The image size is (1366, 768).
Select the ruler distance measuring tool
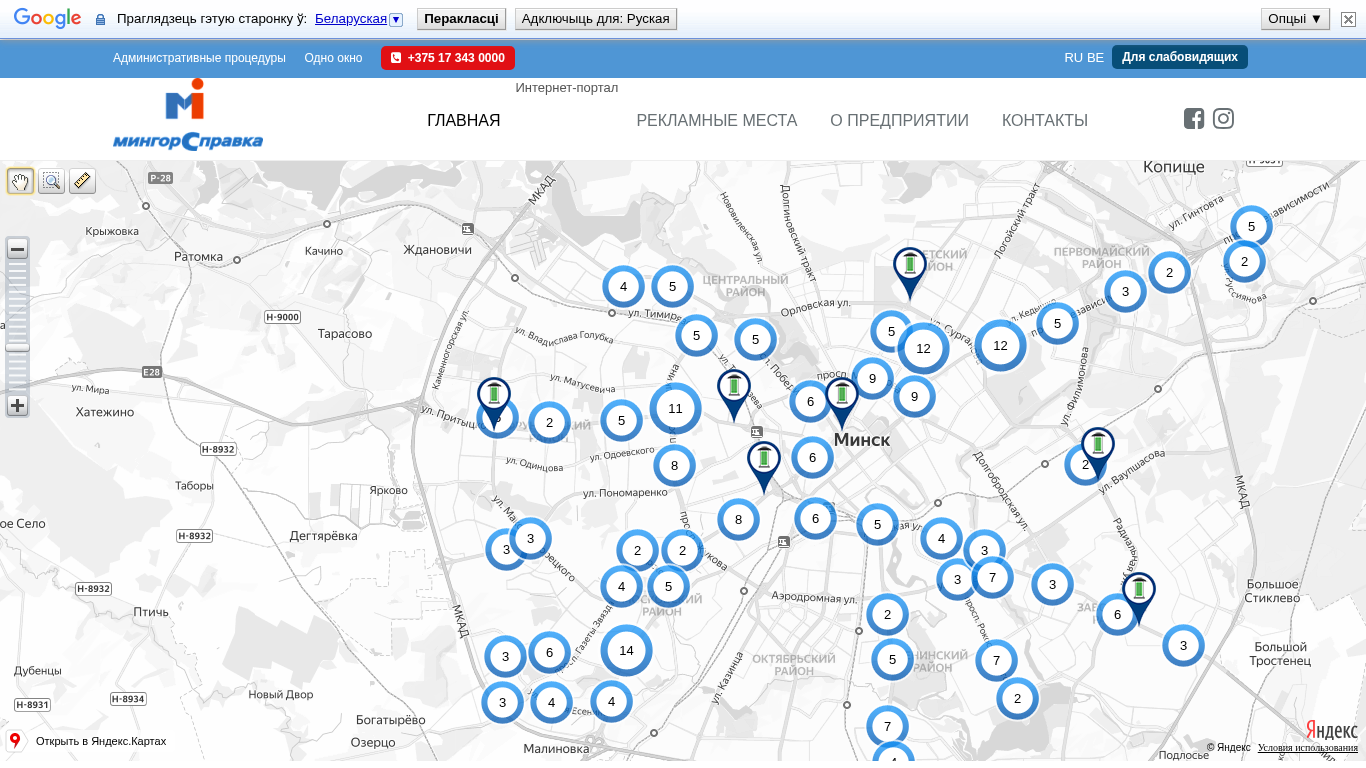pyautogui.click(x=82, y=181)
